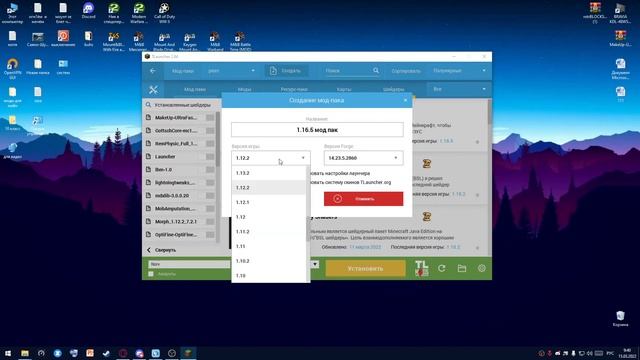
Task: Switch to the Ресурс-паки tab
Action: click(294, 89)
